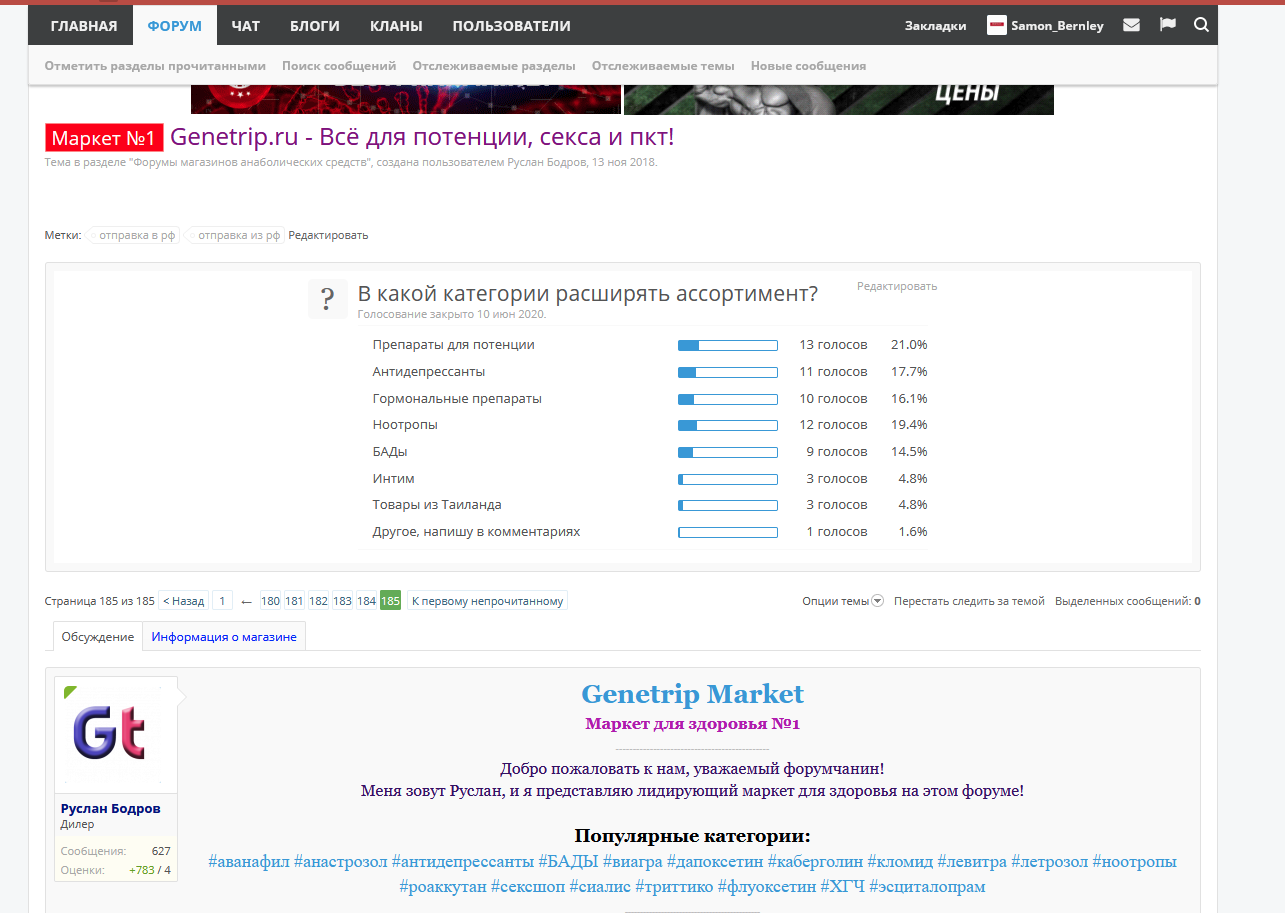Click the flag notifications icon
1285x913 pixels.
coord(1167,25)
